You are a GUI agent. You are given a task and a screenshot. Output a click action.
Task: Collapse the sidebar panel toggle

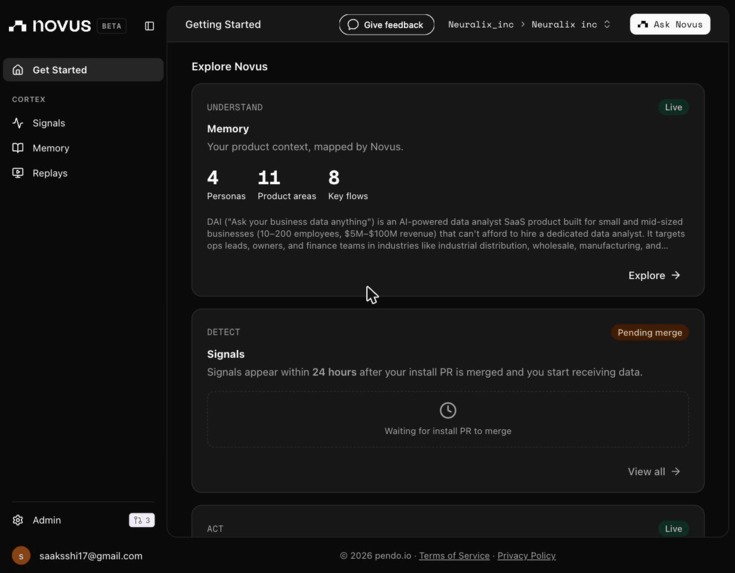point(149,26)
